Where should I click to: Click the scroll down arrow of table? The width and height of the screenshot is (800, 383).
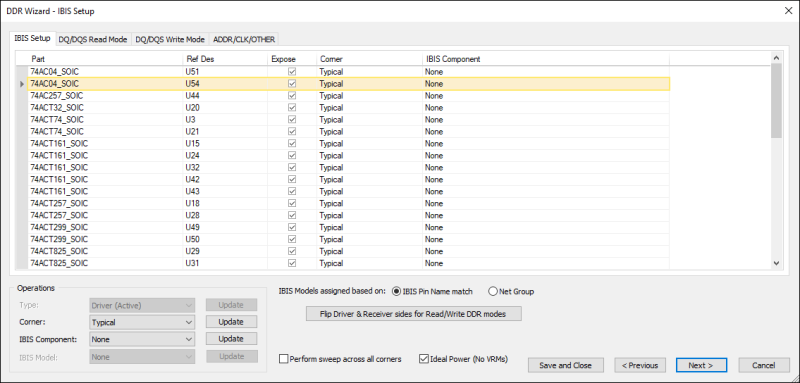tap(776, 263)
